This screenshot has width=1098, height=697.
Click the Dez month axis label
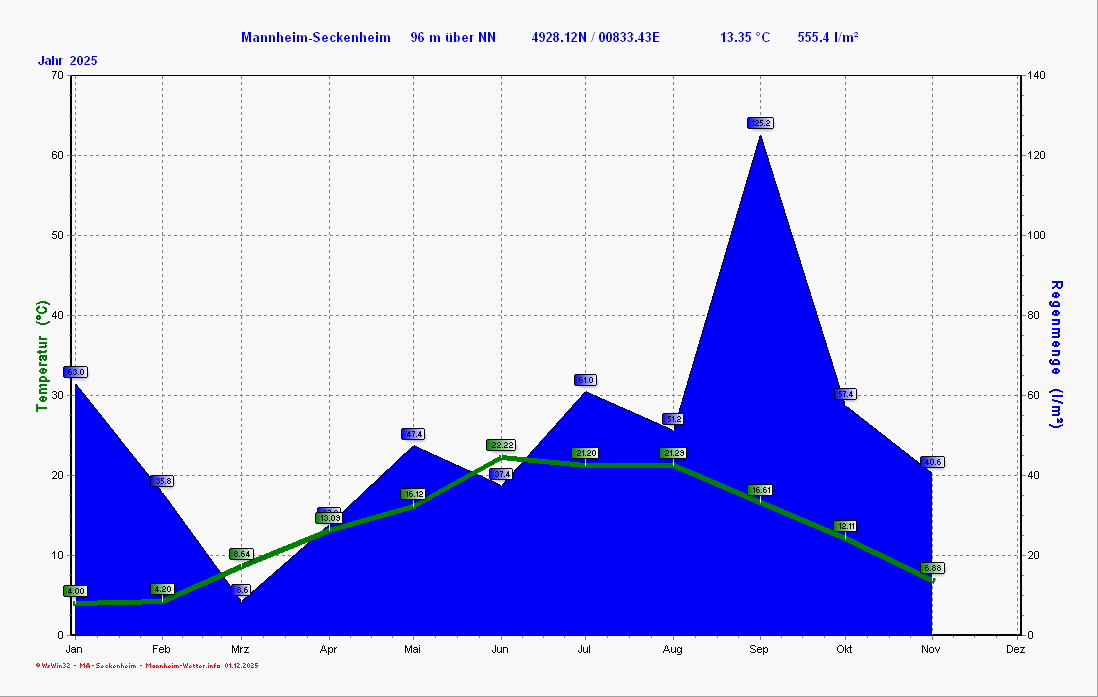click(x=1018, y=649)
